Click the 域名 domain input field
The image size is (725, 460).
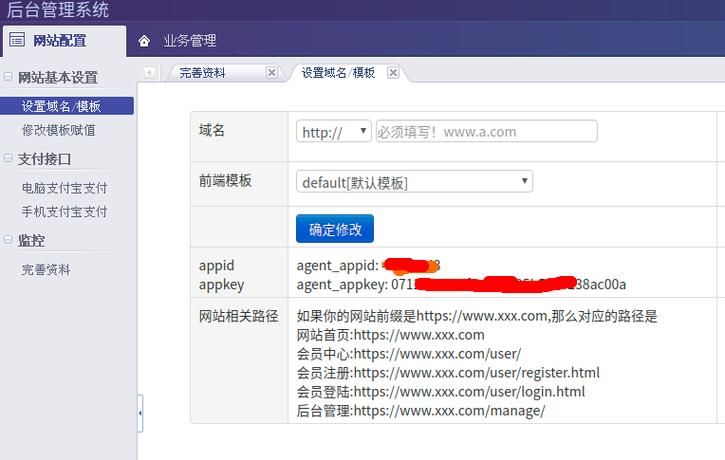(x=486, y=131)
